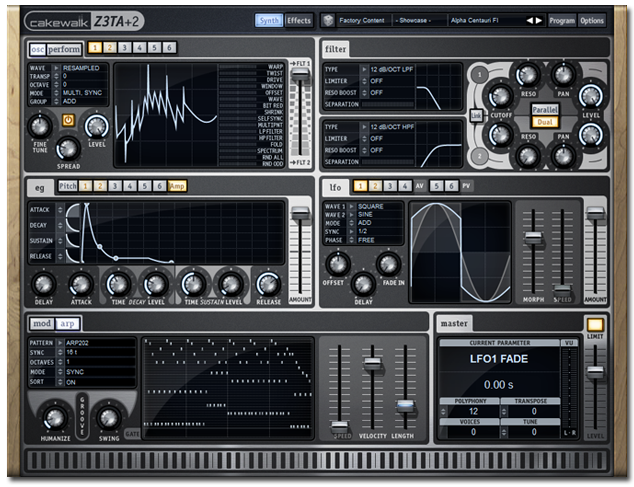Open the arp tab
Image resolution: width=634 pixels, height=487 pixels.
point(67,324)
